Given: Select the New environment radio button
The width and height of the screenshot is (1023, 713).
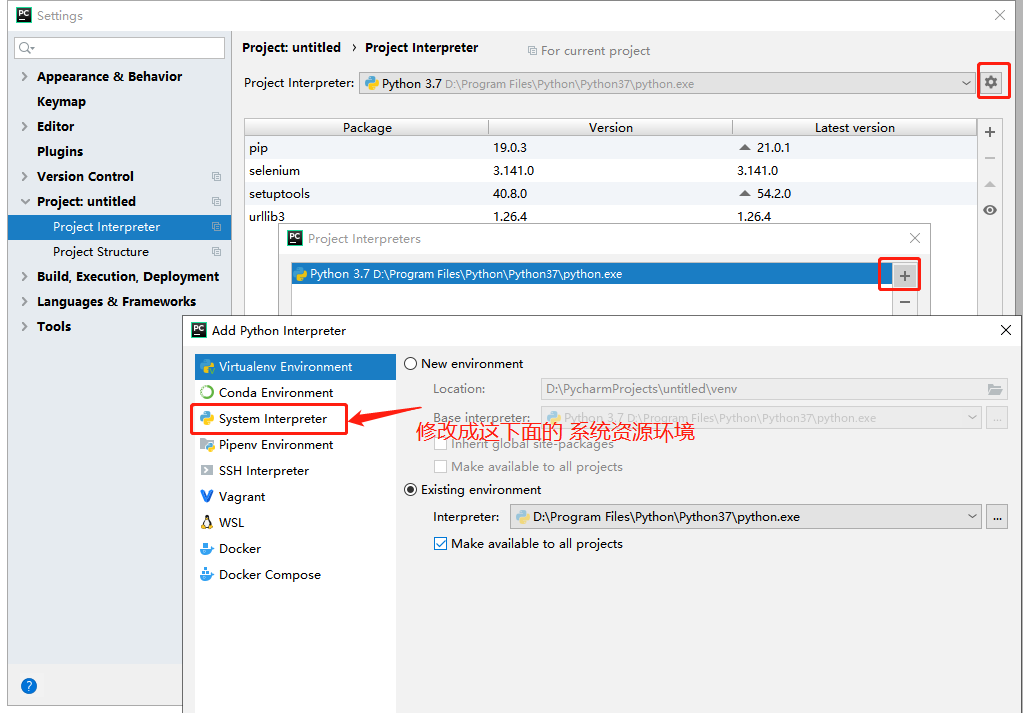Looking at the screenshot, I should 410,364.
